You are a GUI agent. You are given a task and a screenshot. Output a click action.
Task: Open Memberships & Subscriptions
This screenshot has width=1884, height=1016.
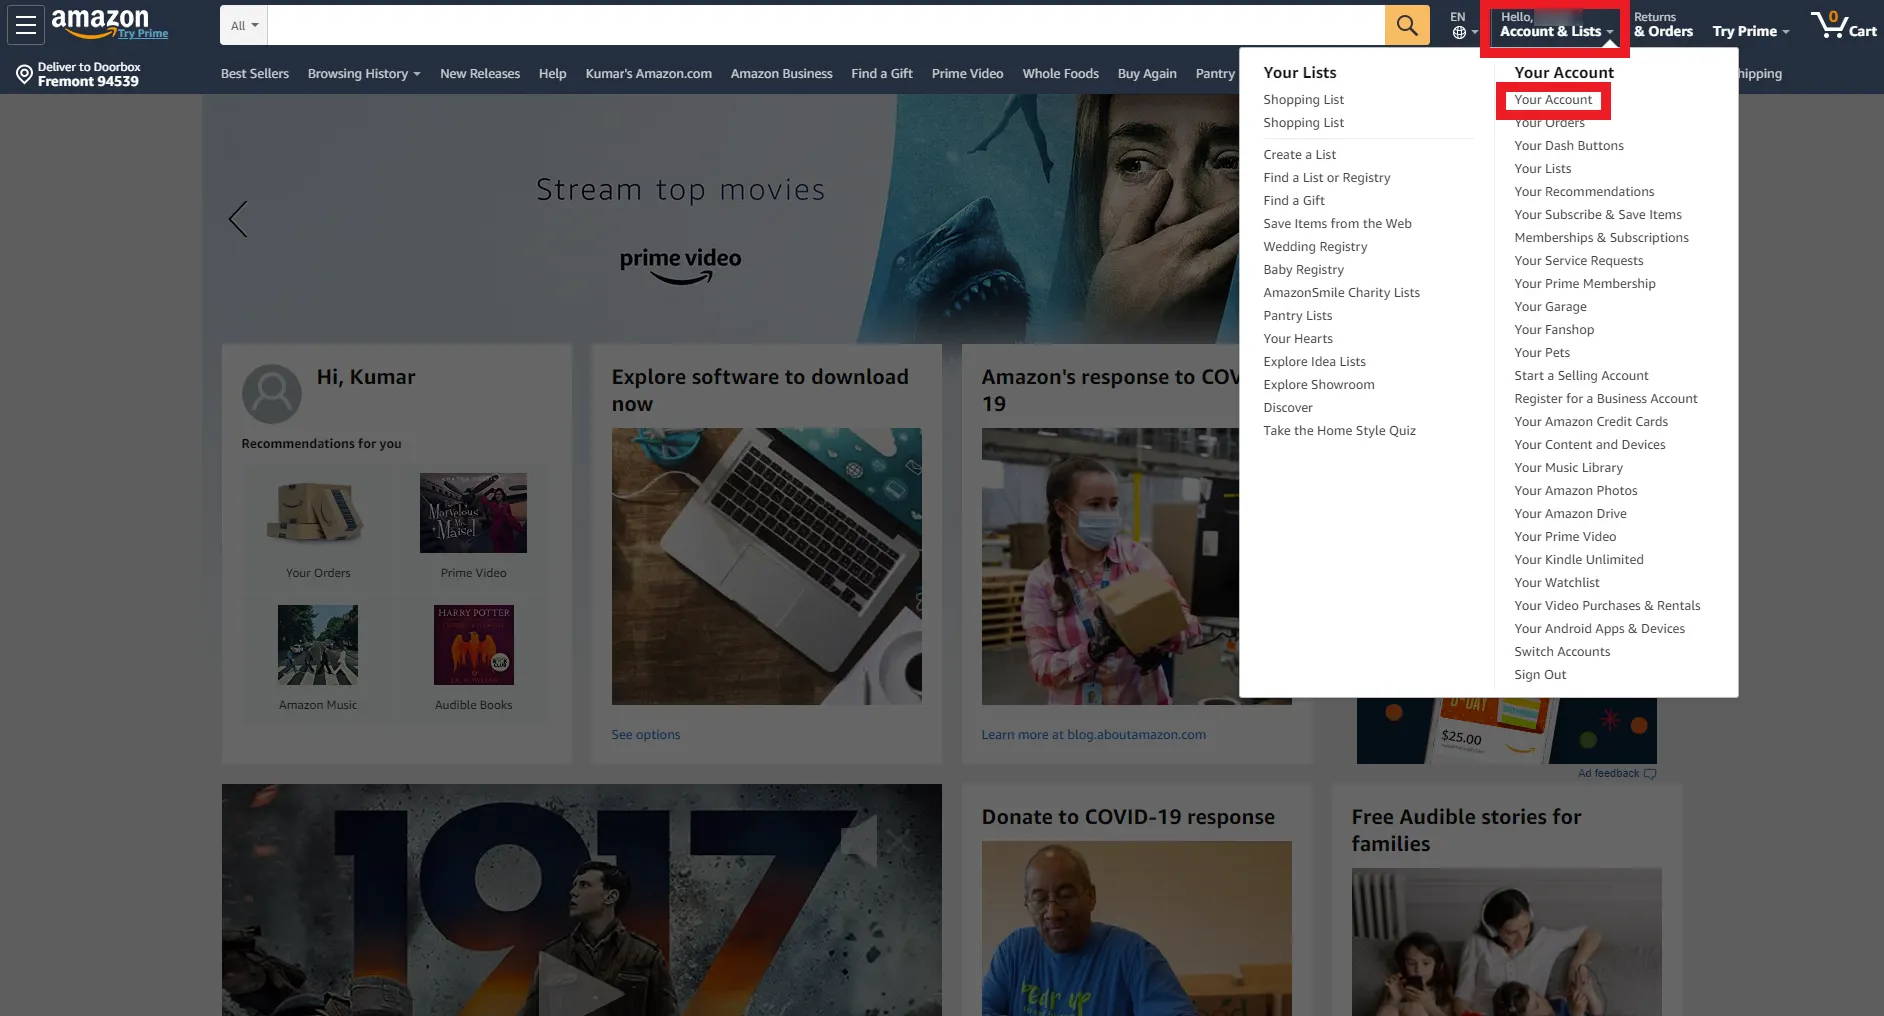point(1601,237)
